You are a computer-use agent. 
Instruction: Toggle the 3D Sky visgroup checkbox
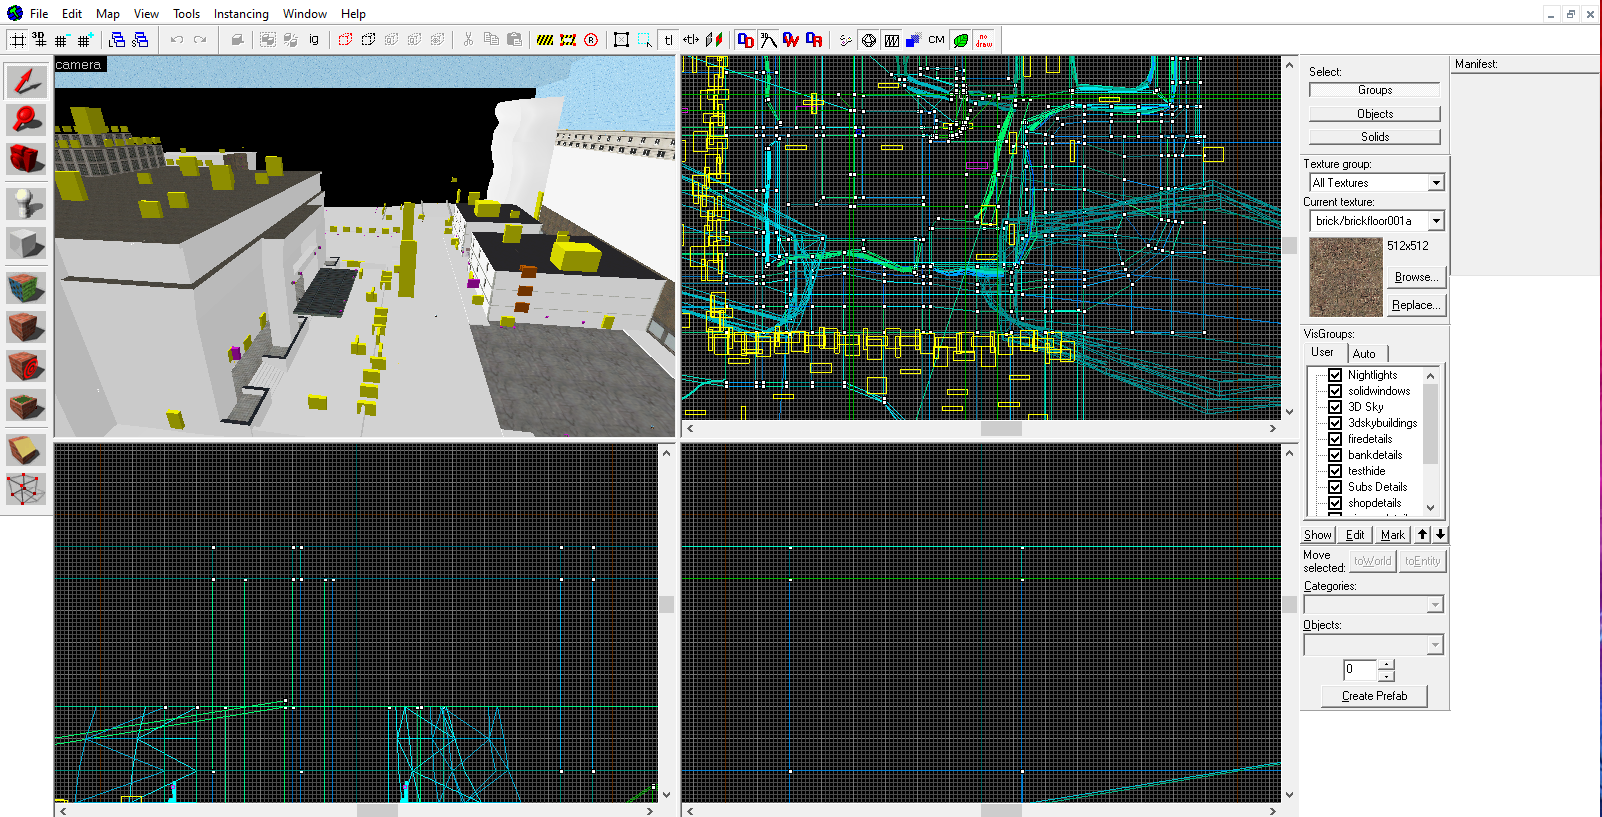click(1335, 407)
